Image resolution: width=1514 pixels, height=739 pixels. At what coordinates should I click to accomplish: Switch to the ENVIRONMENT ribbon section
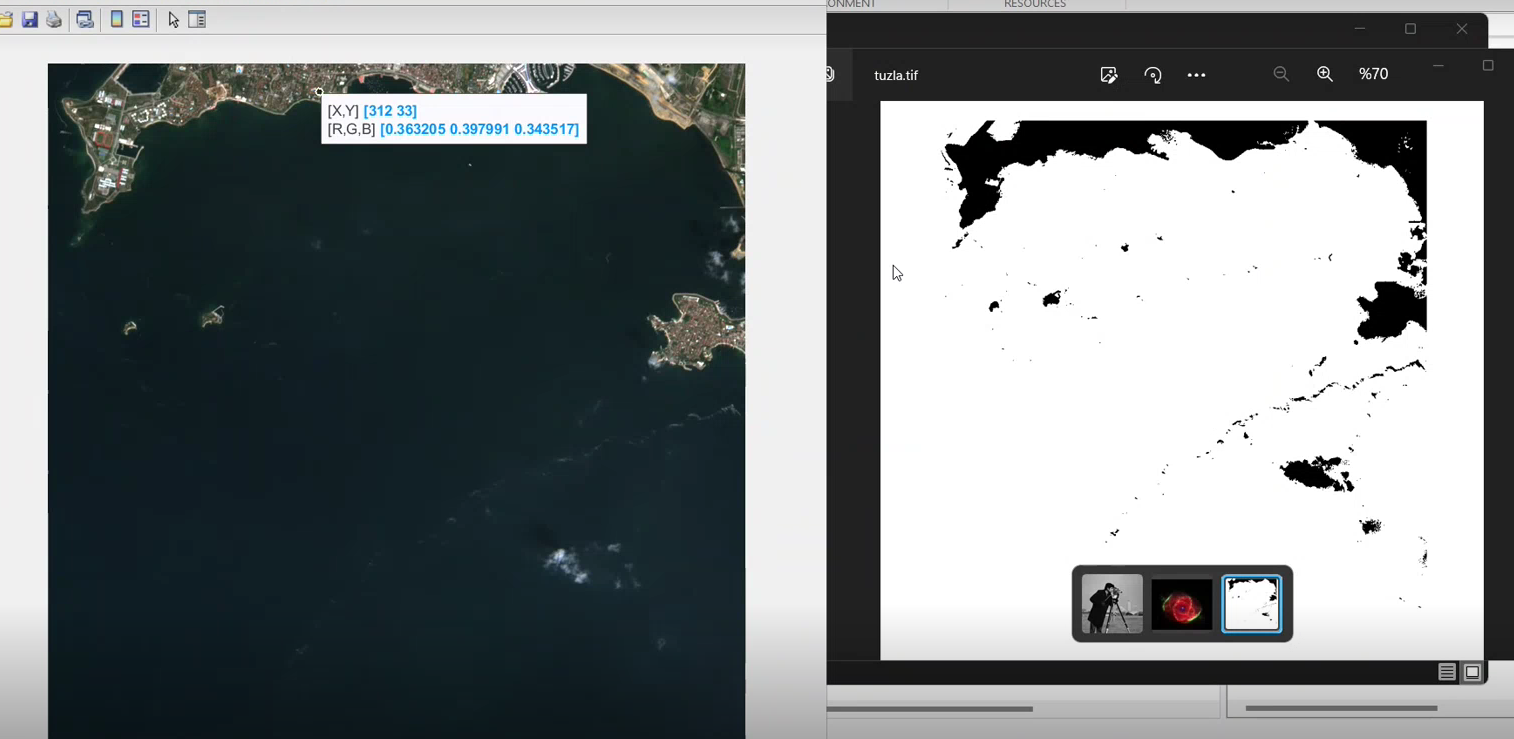click(851, 4)
